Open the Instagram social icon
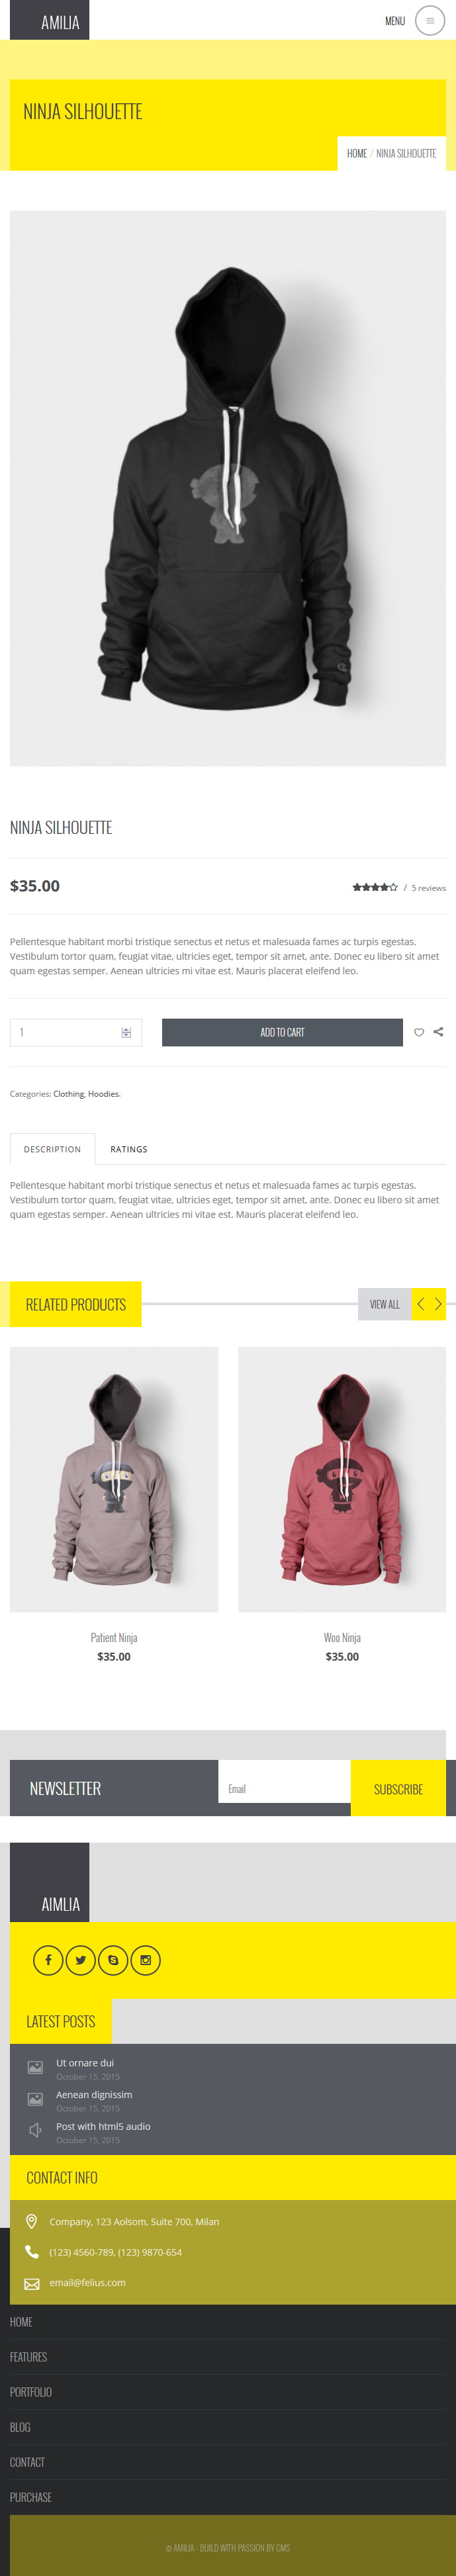Screen dimensions: 456x2576 pyautogui.click(x=146, y=1960)
